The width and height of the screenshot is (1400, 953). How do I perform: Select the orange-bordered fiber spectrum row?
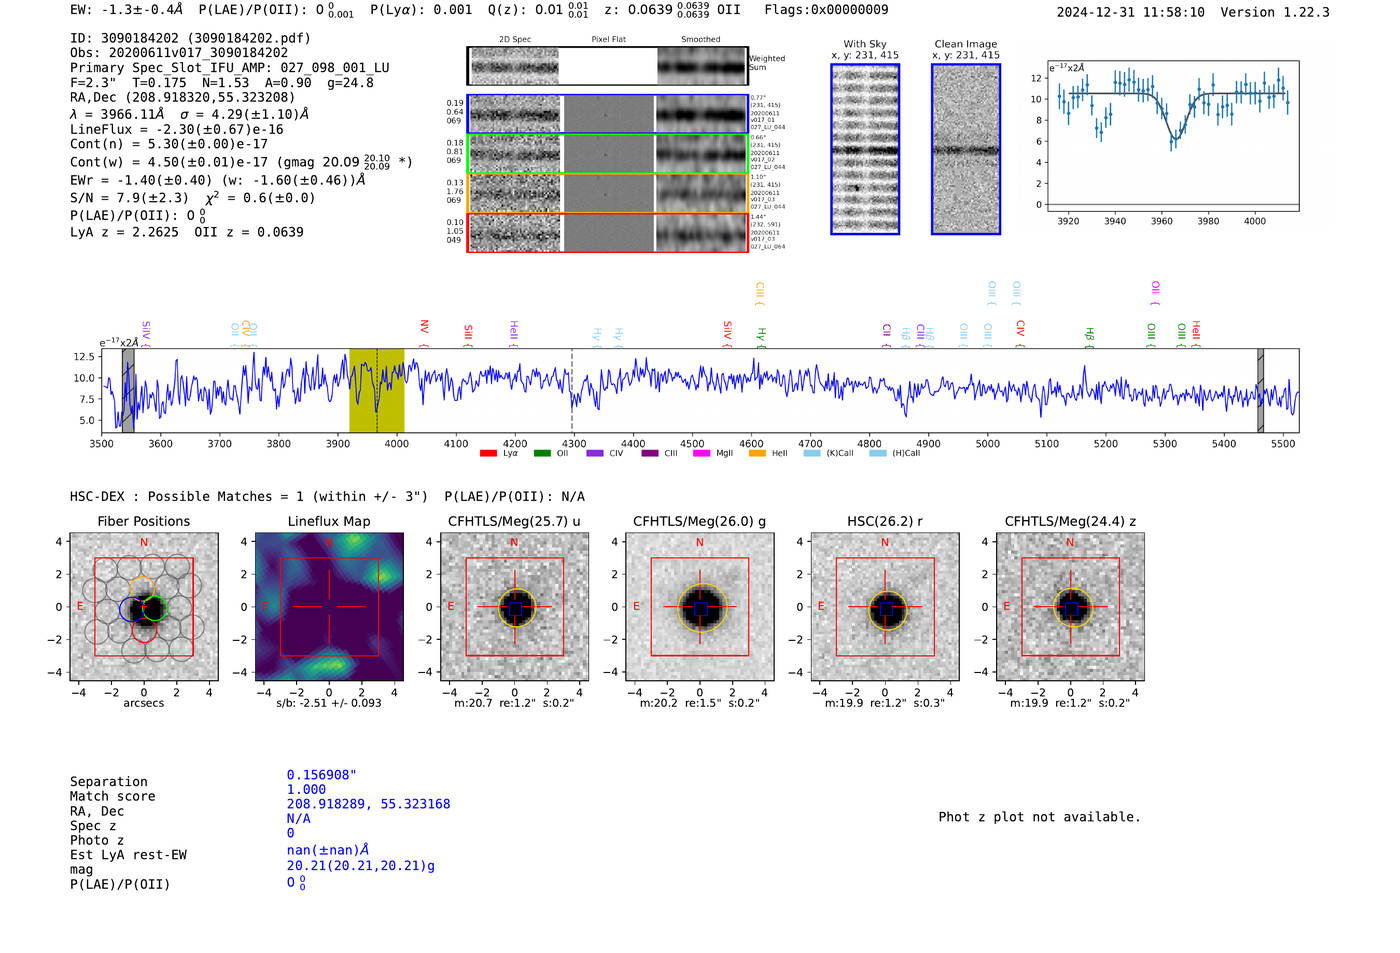[x=607, y=193]
